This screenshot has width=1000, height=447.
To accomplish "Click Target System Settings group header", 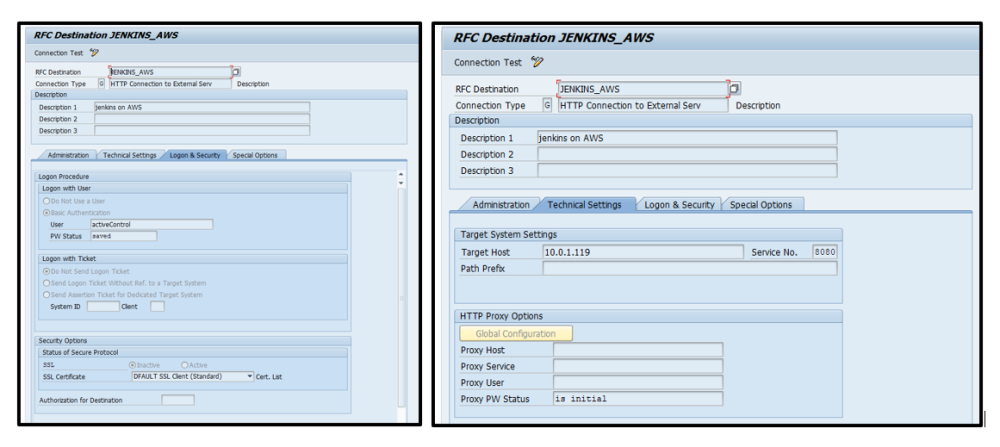I will (x=649, y=235).
